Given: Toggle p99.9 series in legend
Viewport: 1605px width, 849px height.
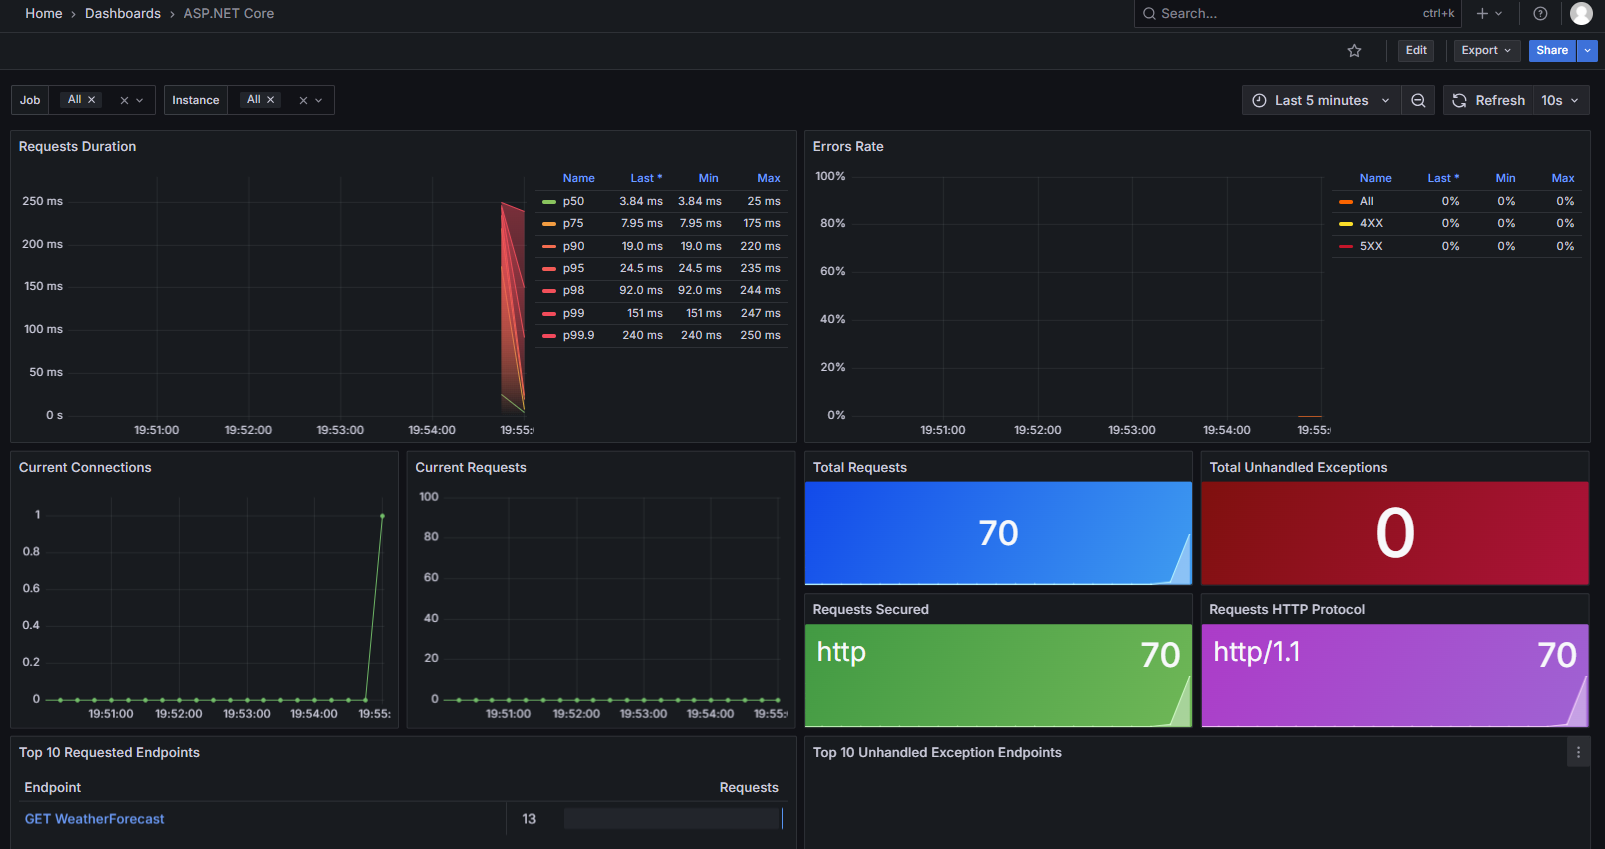Looking at the screenshot, I should tap(578, 335).
